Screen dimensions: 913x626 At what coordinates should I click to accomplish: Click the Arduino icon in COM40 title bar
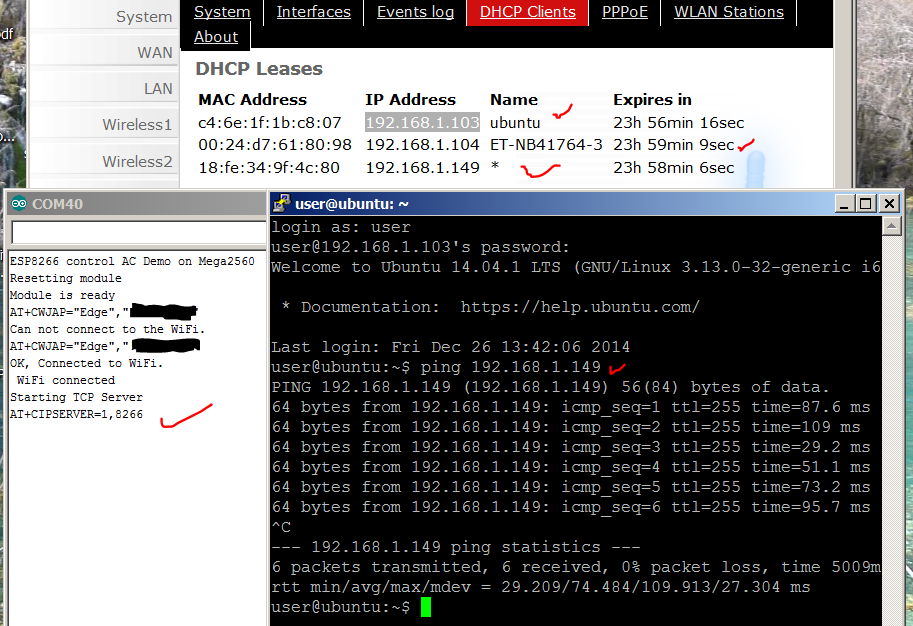coord(19,204)
